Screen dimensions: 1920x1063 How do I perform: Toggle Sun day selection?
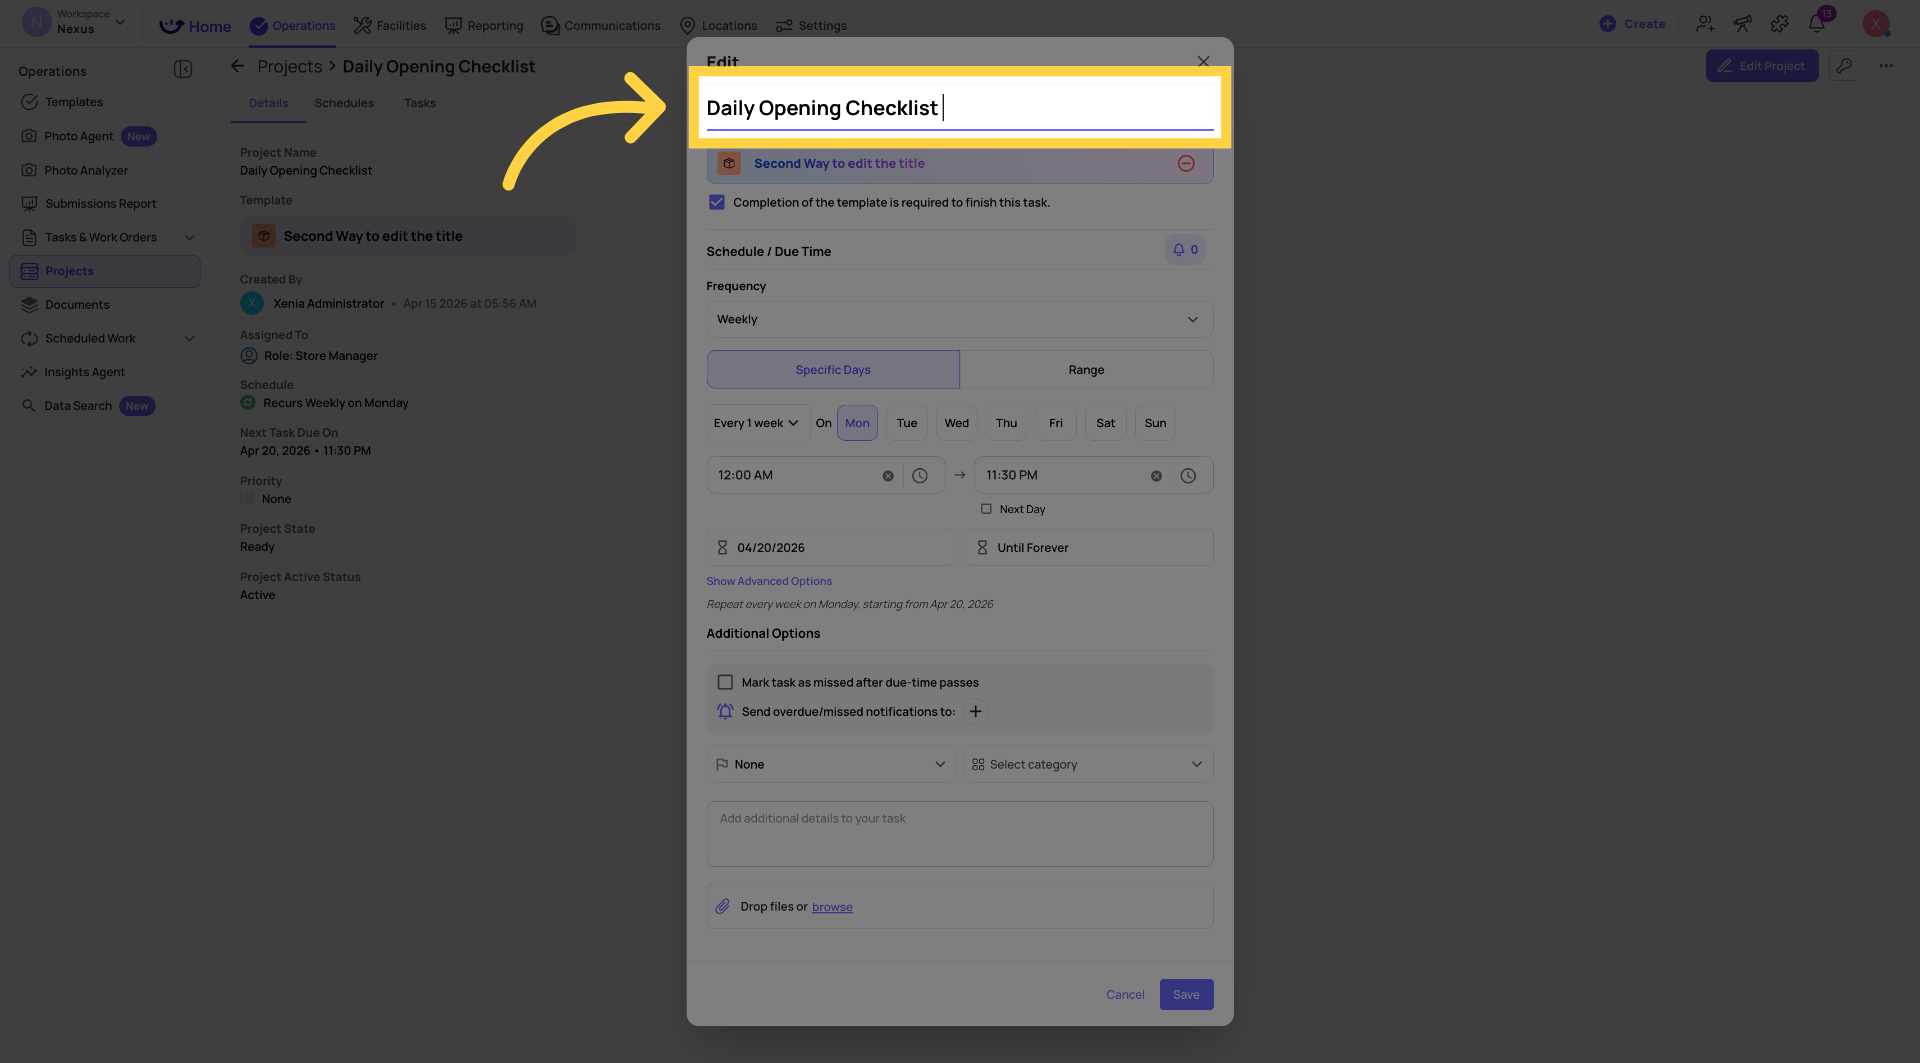pos(1155,423)
